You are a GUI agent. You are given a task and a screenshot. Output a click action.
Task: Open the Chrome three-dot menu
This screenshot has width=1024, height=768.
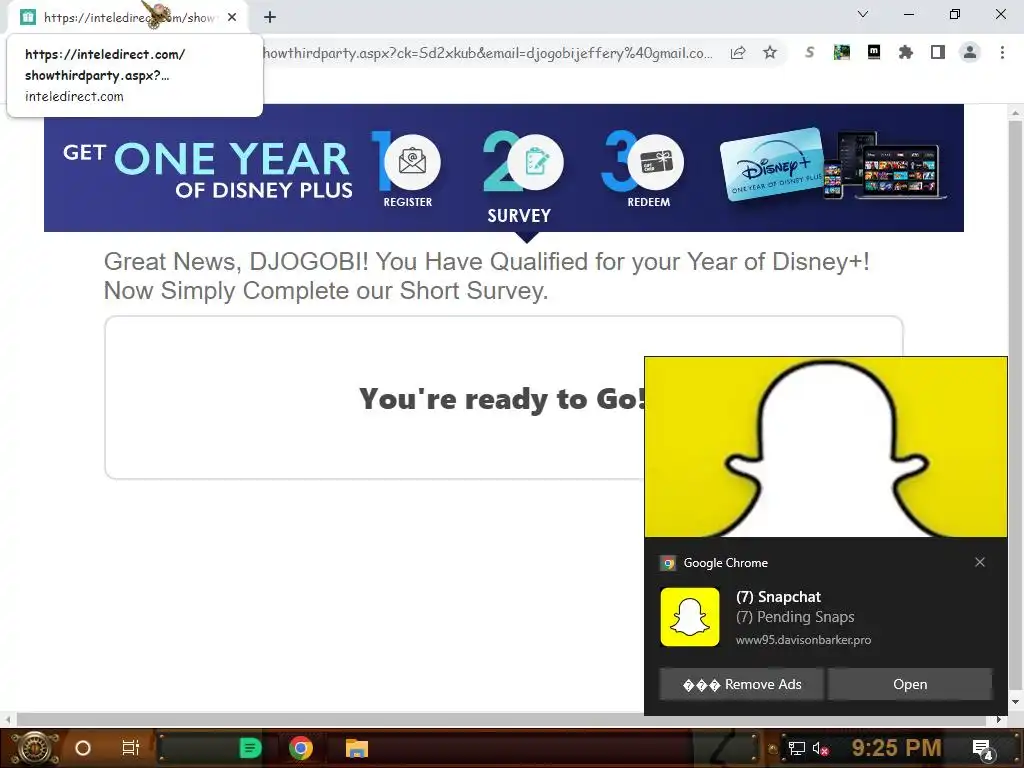(x=1002, y=52)
